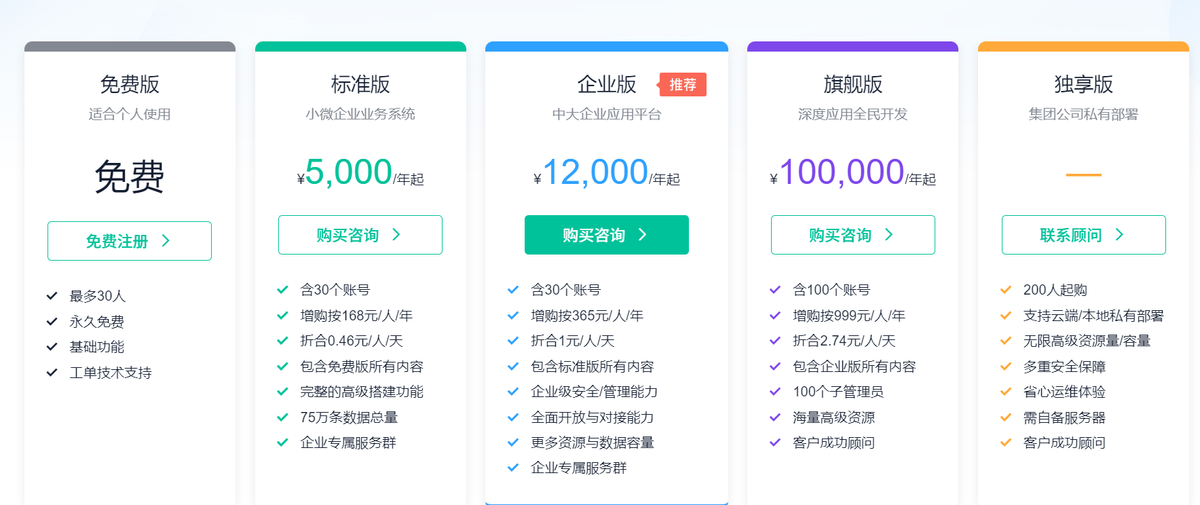
Task: Click the purple checkmark beside 100个子管理员
Action: 775,392
